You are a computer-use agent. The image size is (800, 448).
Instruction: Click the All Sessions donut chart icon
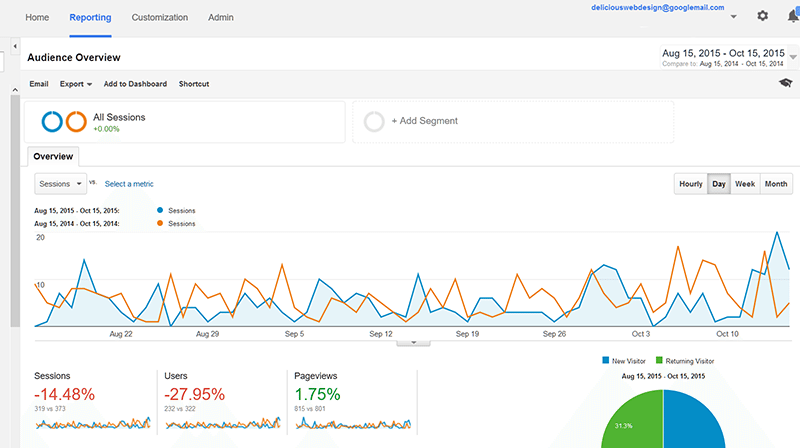coord(63,122)
